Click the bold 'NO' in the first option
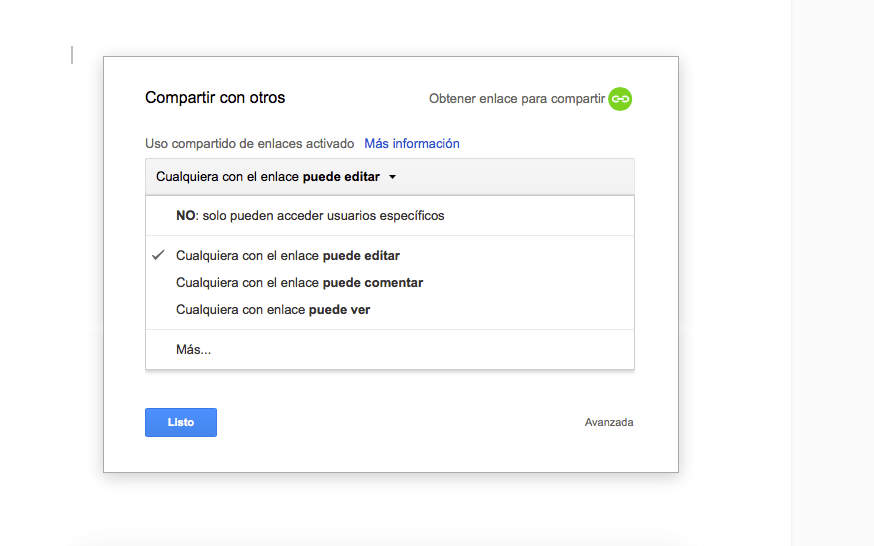 click(185, 215)
